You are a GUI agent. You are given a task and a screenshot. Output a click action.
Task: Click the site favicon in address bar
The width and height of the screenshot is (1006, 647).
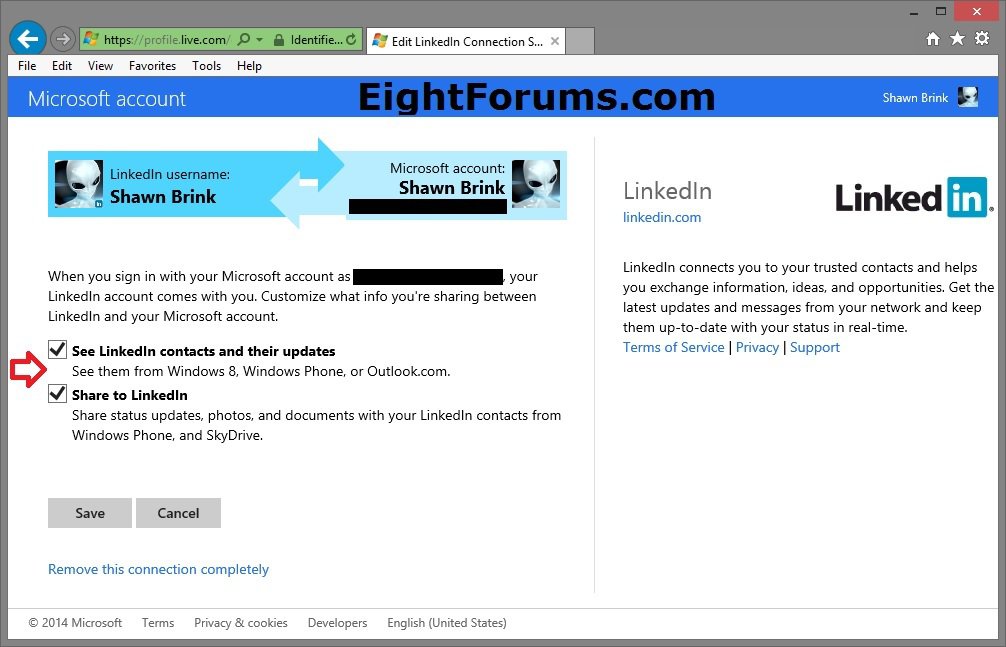pyautogui.click(x=91, y=39)
